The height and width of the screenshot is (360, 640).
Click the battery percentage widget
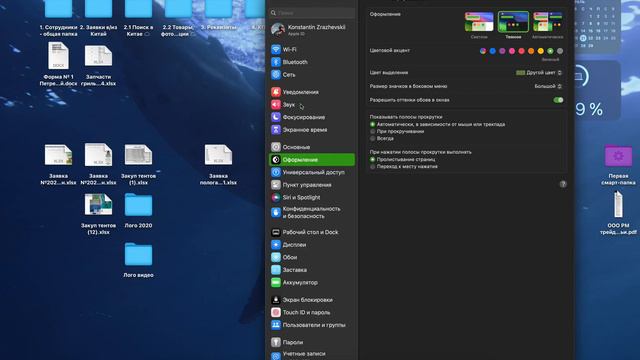click(598, 91)
